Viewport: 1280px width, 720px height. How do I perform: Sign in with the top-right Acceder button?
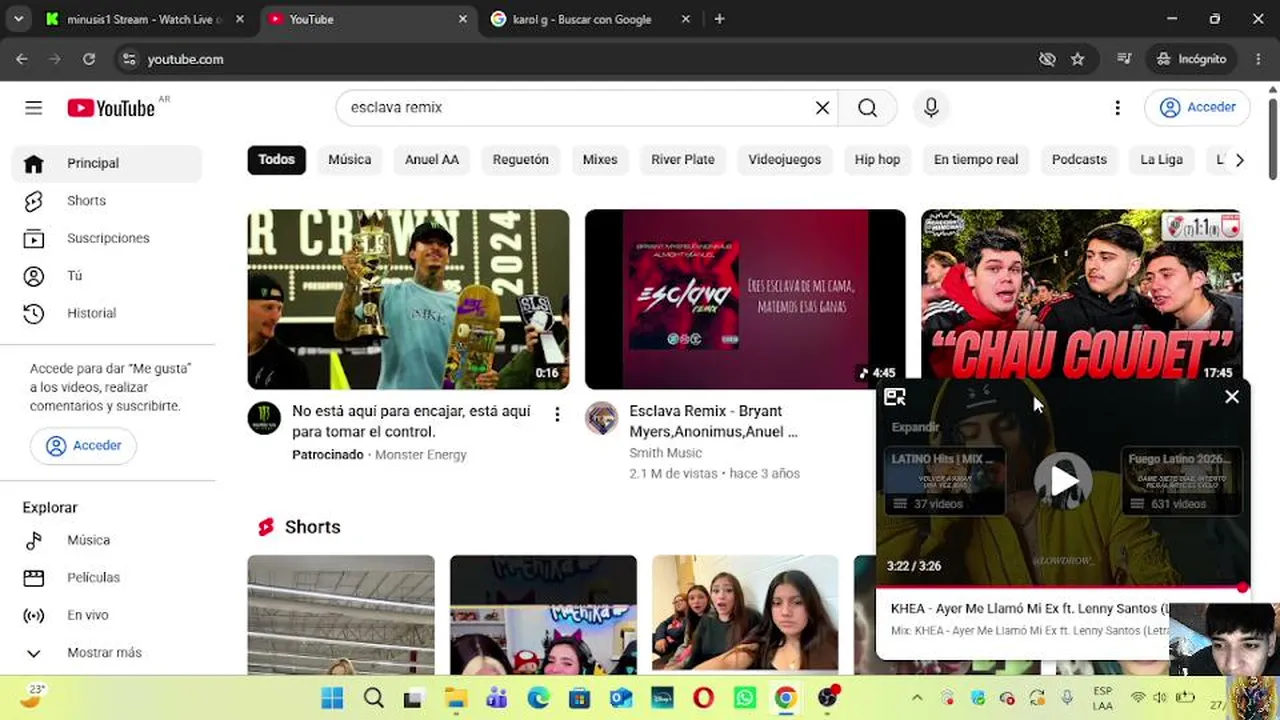tap(1198, 108)
